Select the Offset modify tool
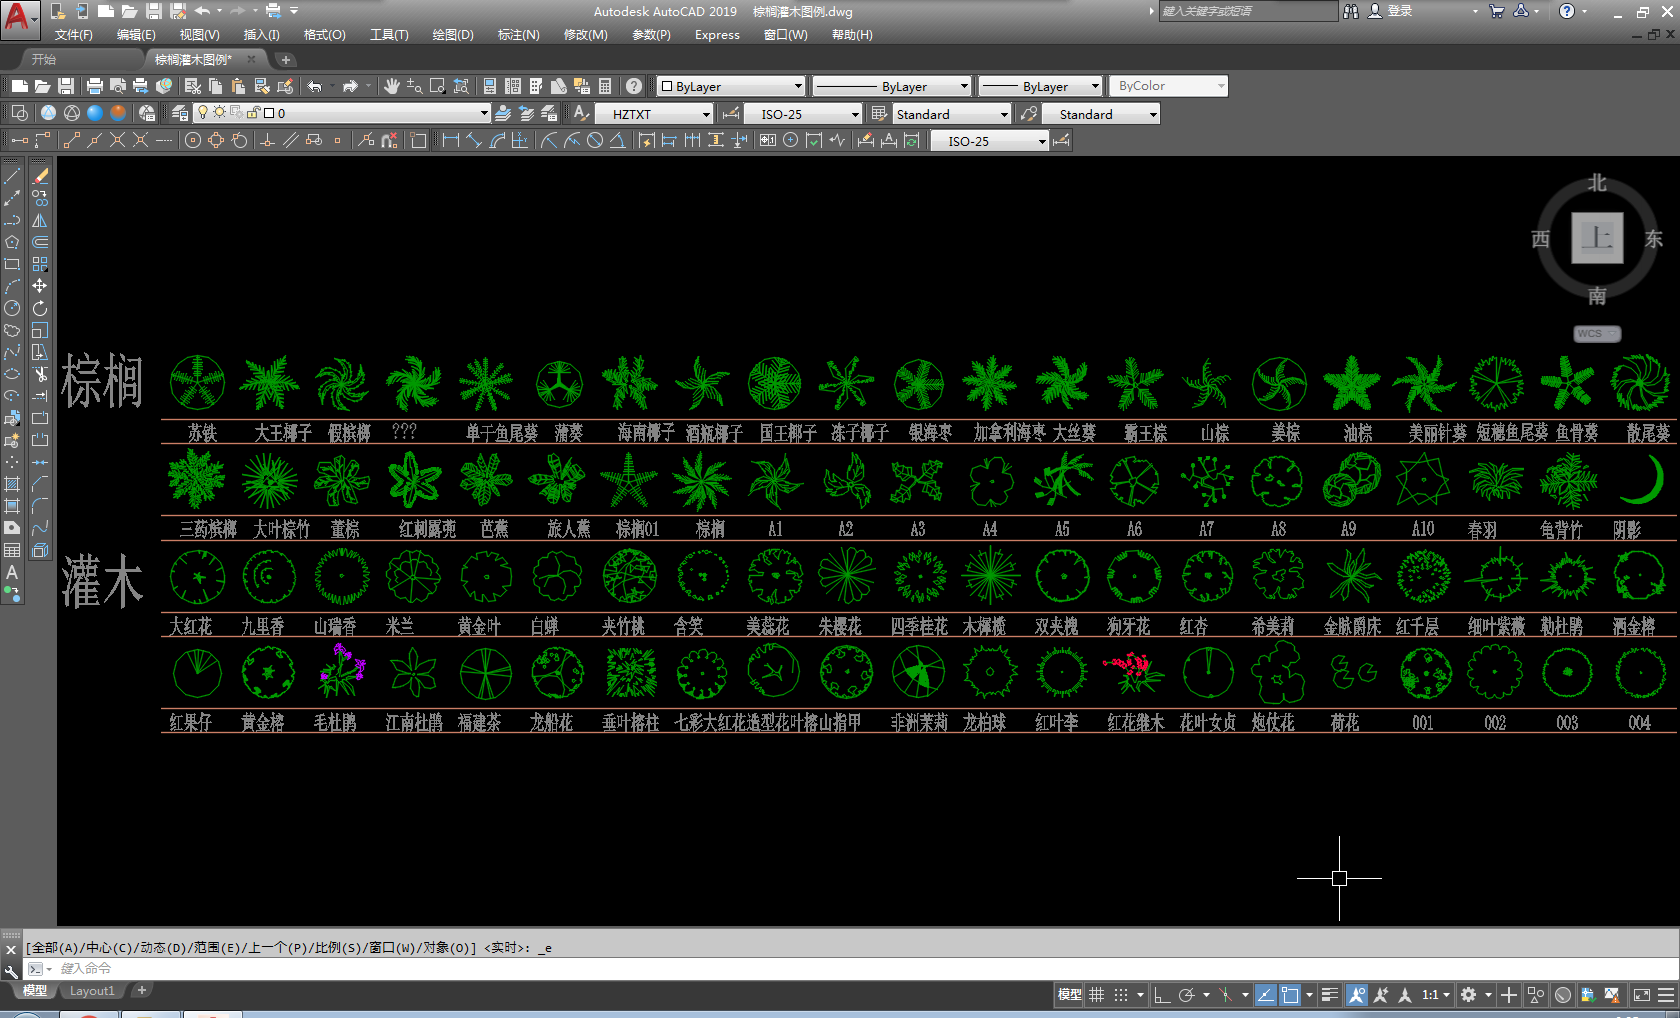The height and width of the screenshot is (1018, 1680). pyautogui.click(x=40, y=242)
